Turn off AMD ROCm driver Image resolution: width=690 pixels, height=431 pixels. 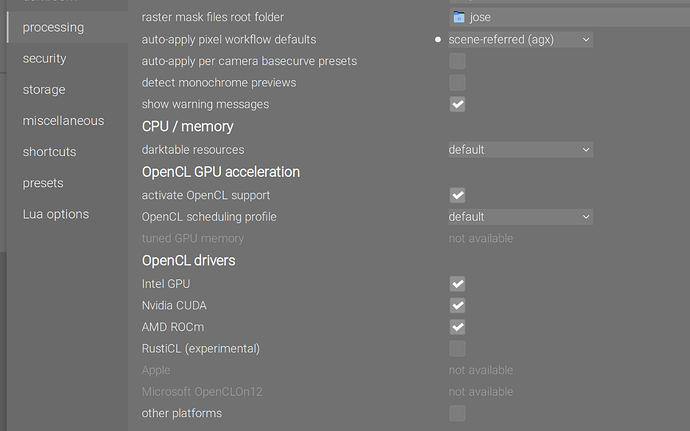click(457, 327)
